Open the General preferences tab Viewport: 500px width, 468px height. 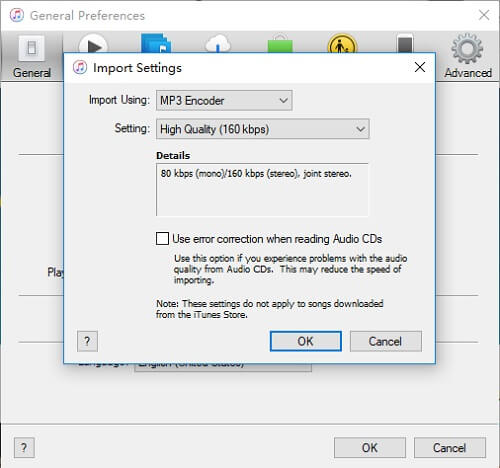click(32, 57)
